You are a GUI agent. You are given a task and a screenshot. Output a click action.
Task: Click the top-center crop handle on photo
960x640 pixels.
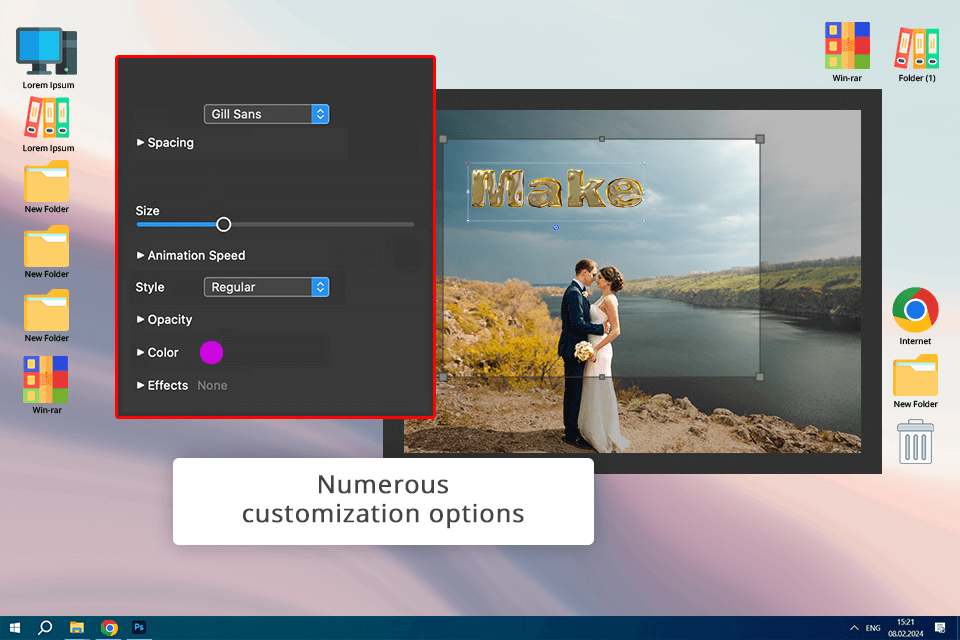[x=602, y=139]
